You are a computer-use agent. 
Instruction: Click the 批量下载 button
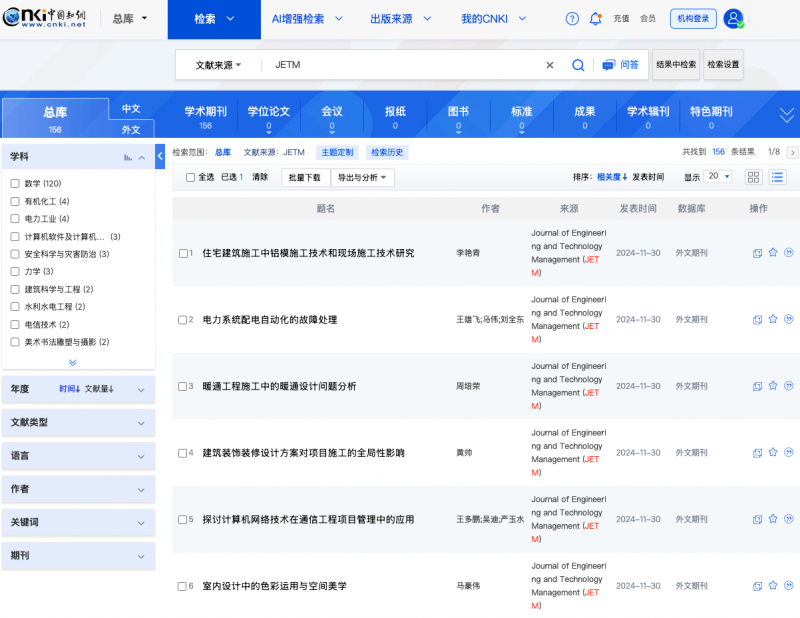click(304, 177)
